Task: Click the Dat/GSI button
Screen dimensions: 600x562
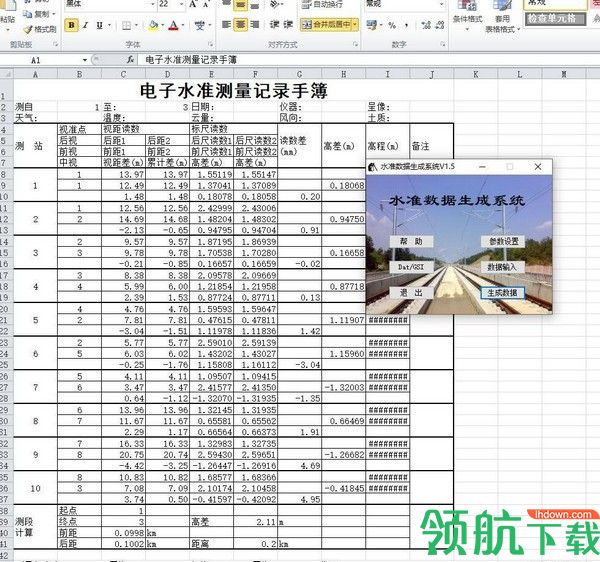Action: 411,267
